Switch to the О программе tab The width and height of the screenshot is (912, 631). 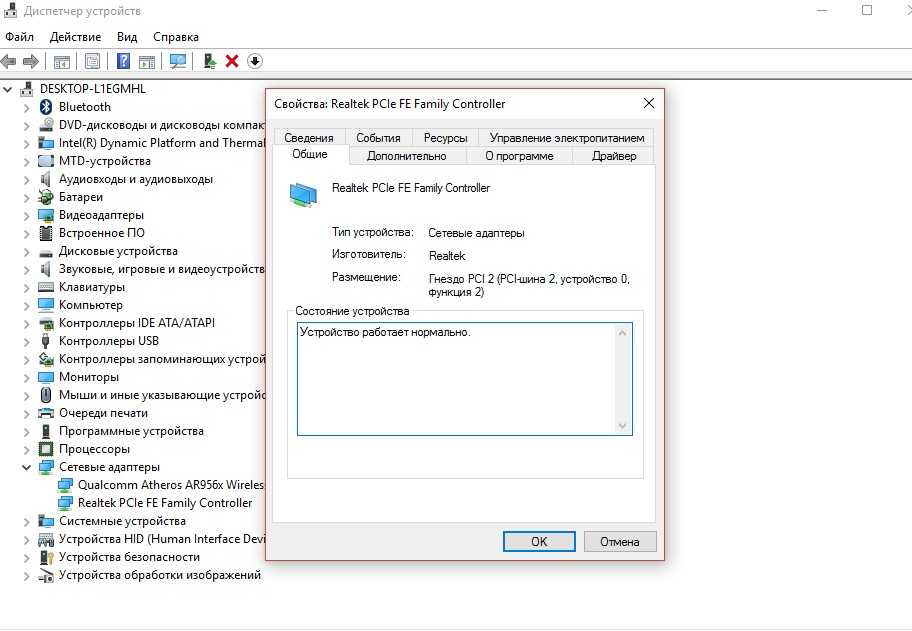[519, 156]
